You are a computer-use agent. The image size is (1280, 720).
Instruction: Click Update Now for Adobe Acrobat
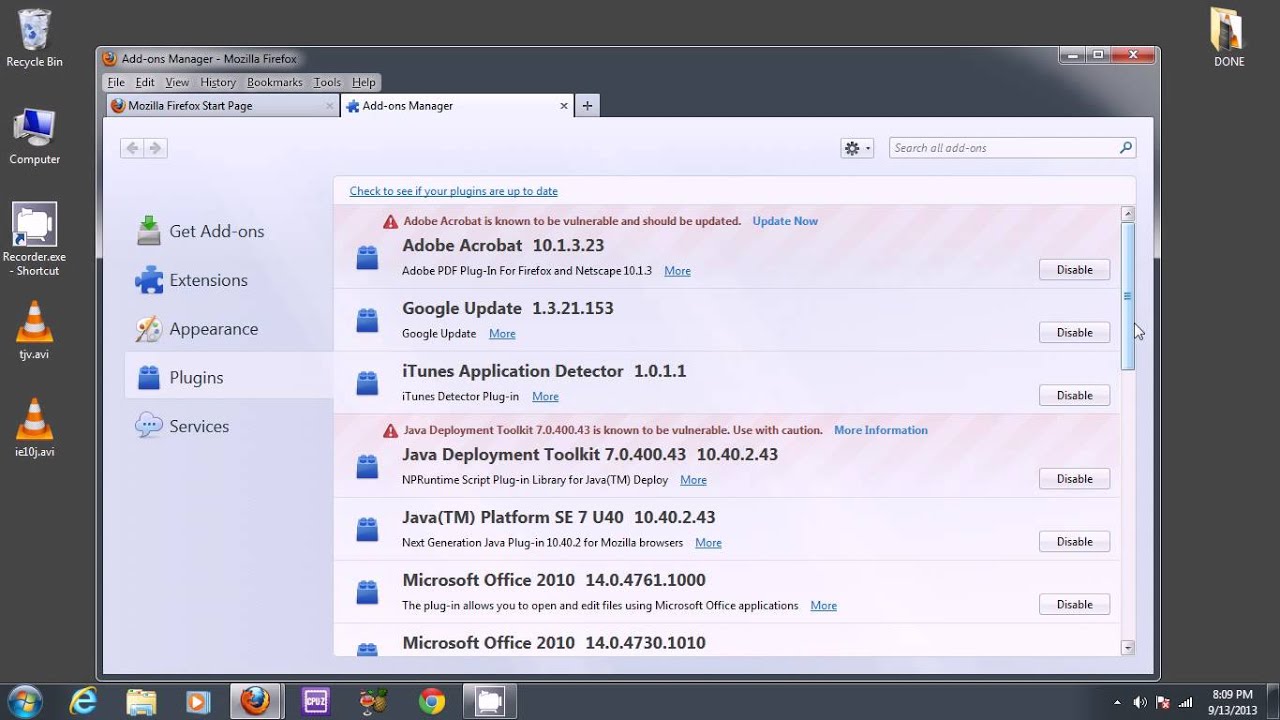(785, 221)
